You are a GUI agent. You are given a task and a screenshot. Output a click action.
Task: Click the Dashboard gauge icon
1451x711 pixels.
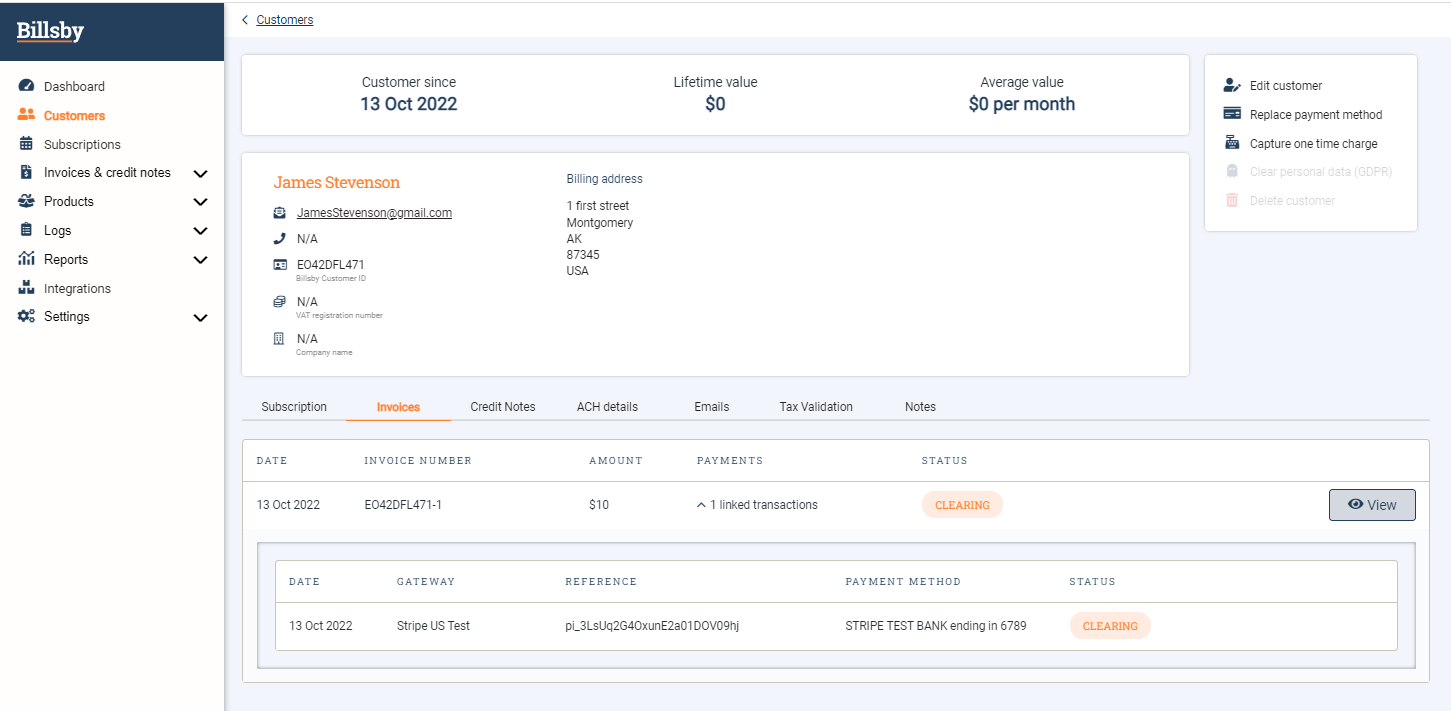click(x=27, y=86)
